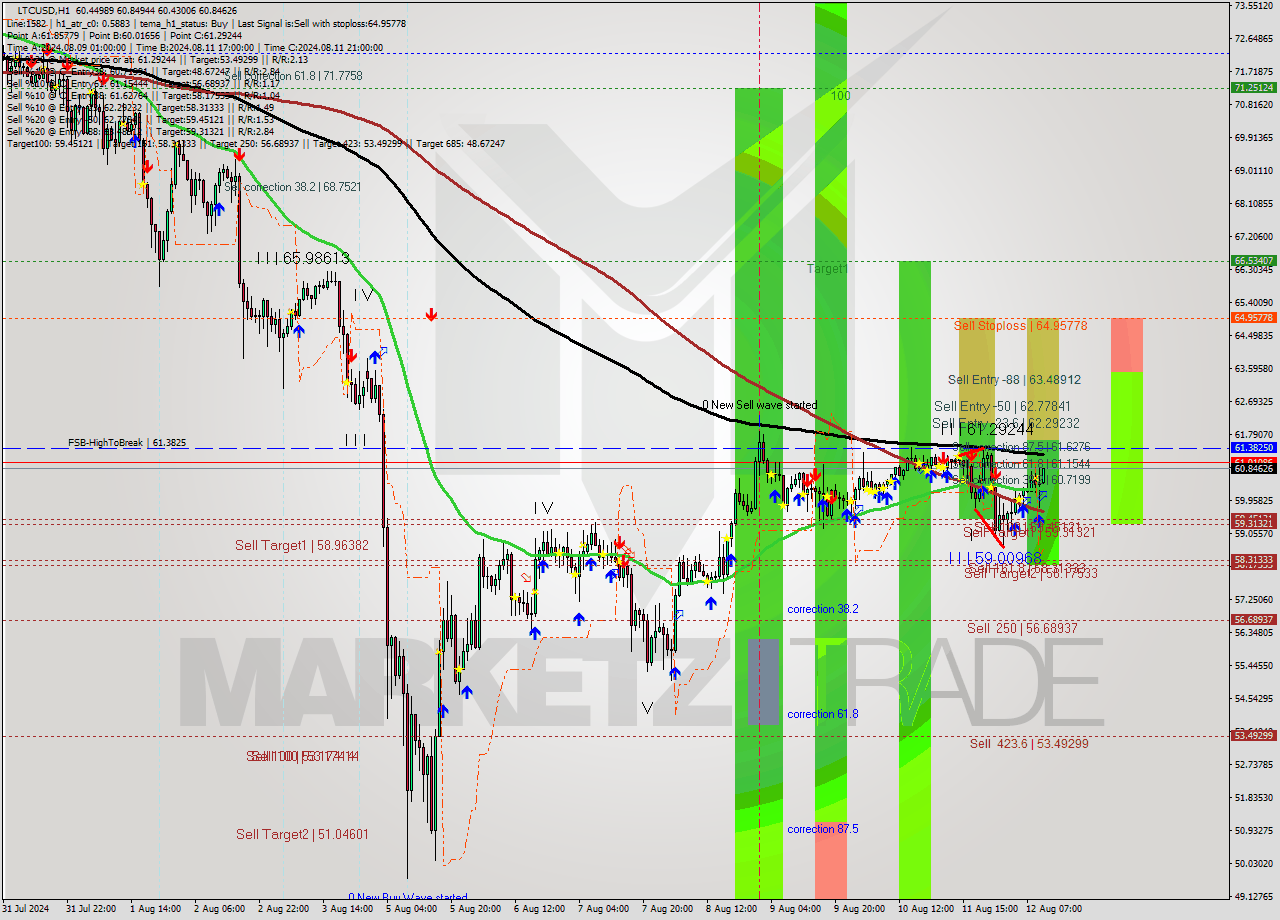Select the 'Sell Target2 | 51.04601' label

(302, 834)
